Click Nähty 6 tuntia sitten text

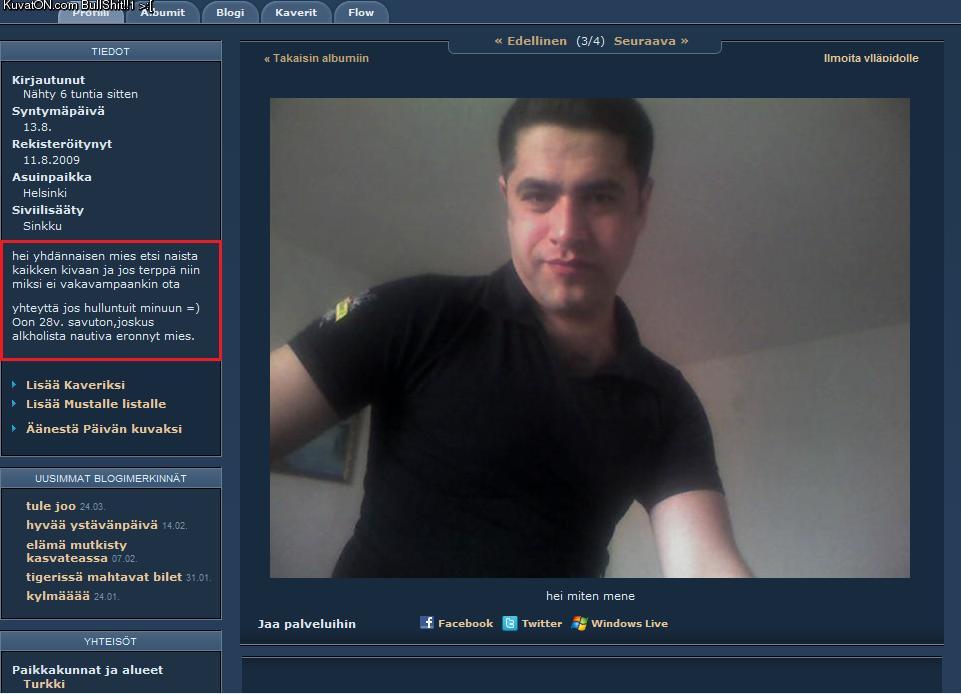(80, 94)
